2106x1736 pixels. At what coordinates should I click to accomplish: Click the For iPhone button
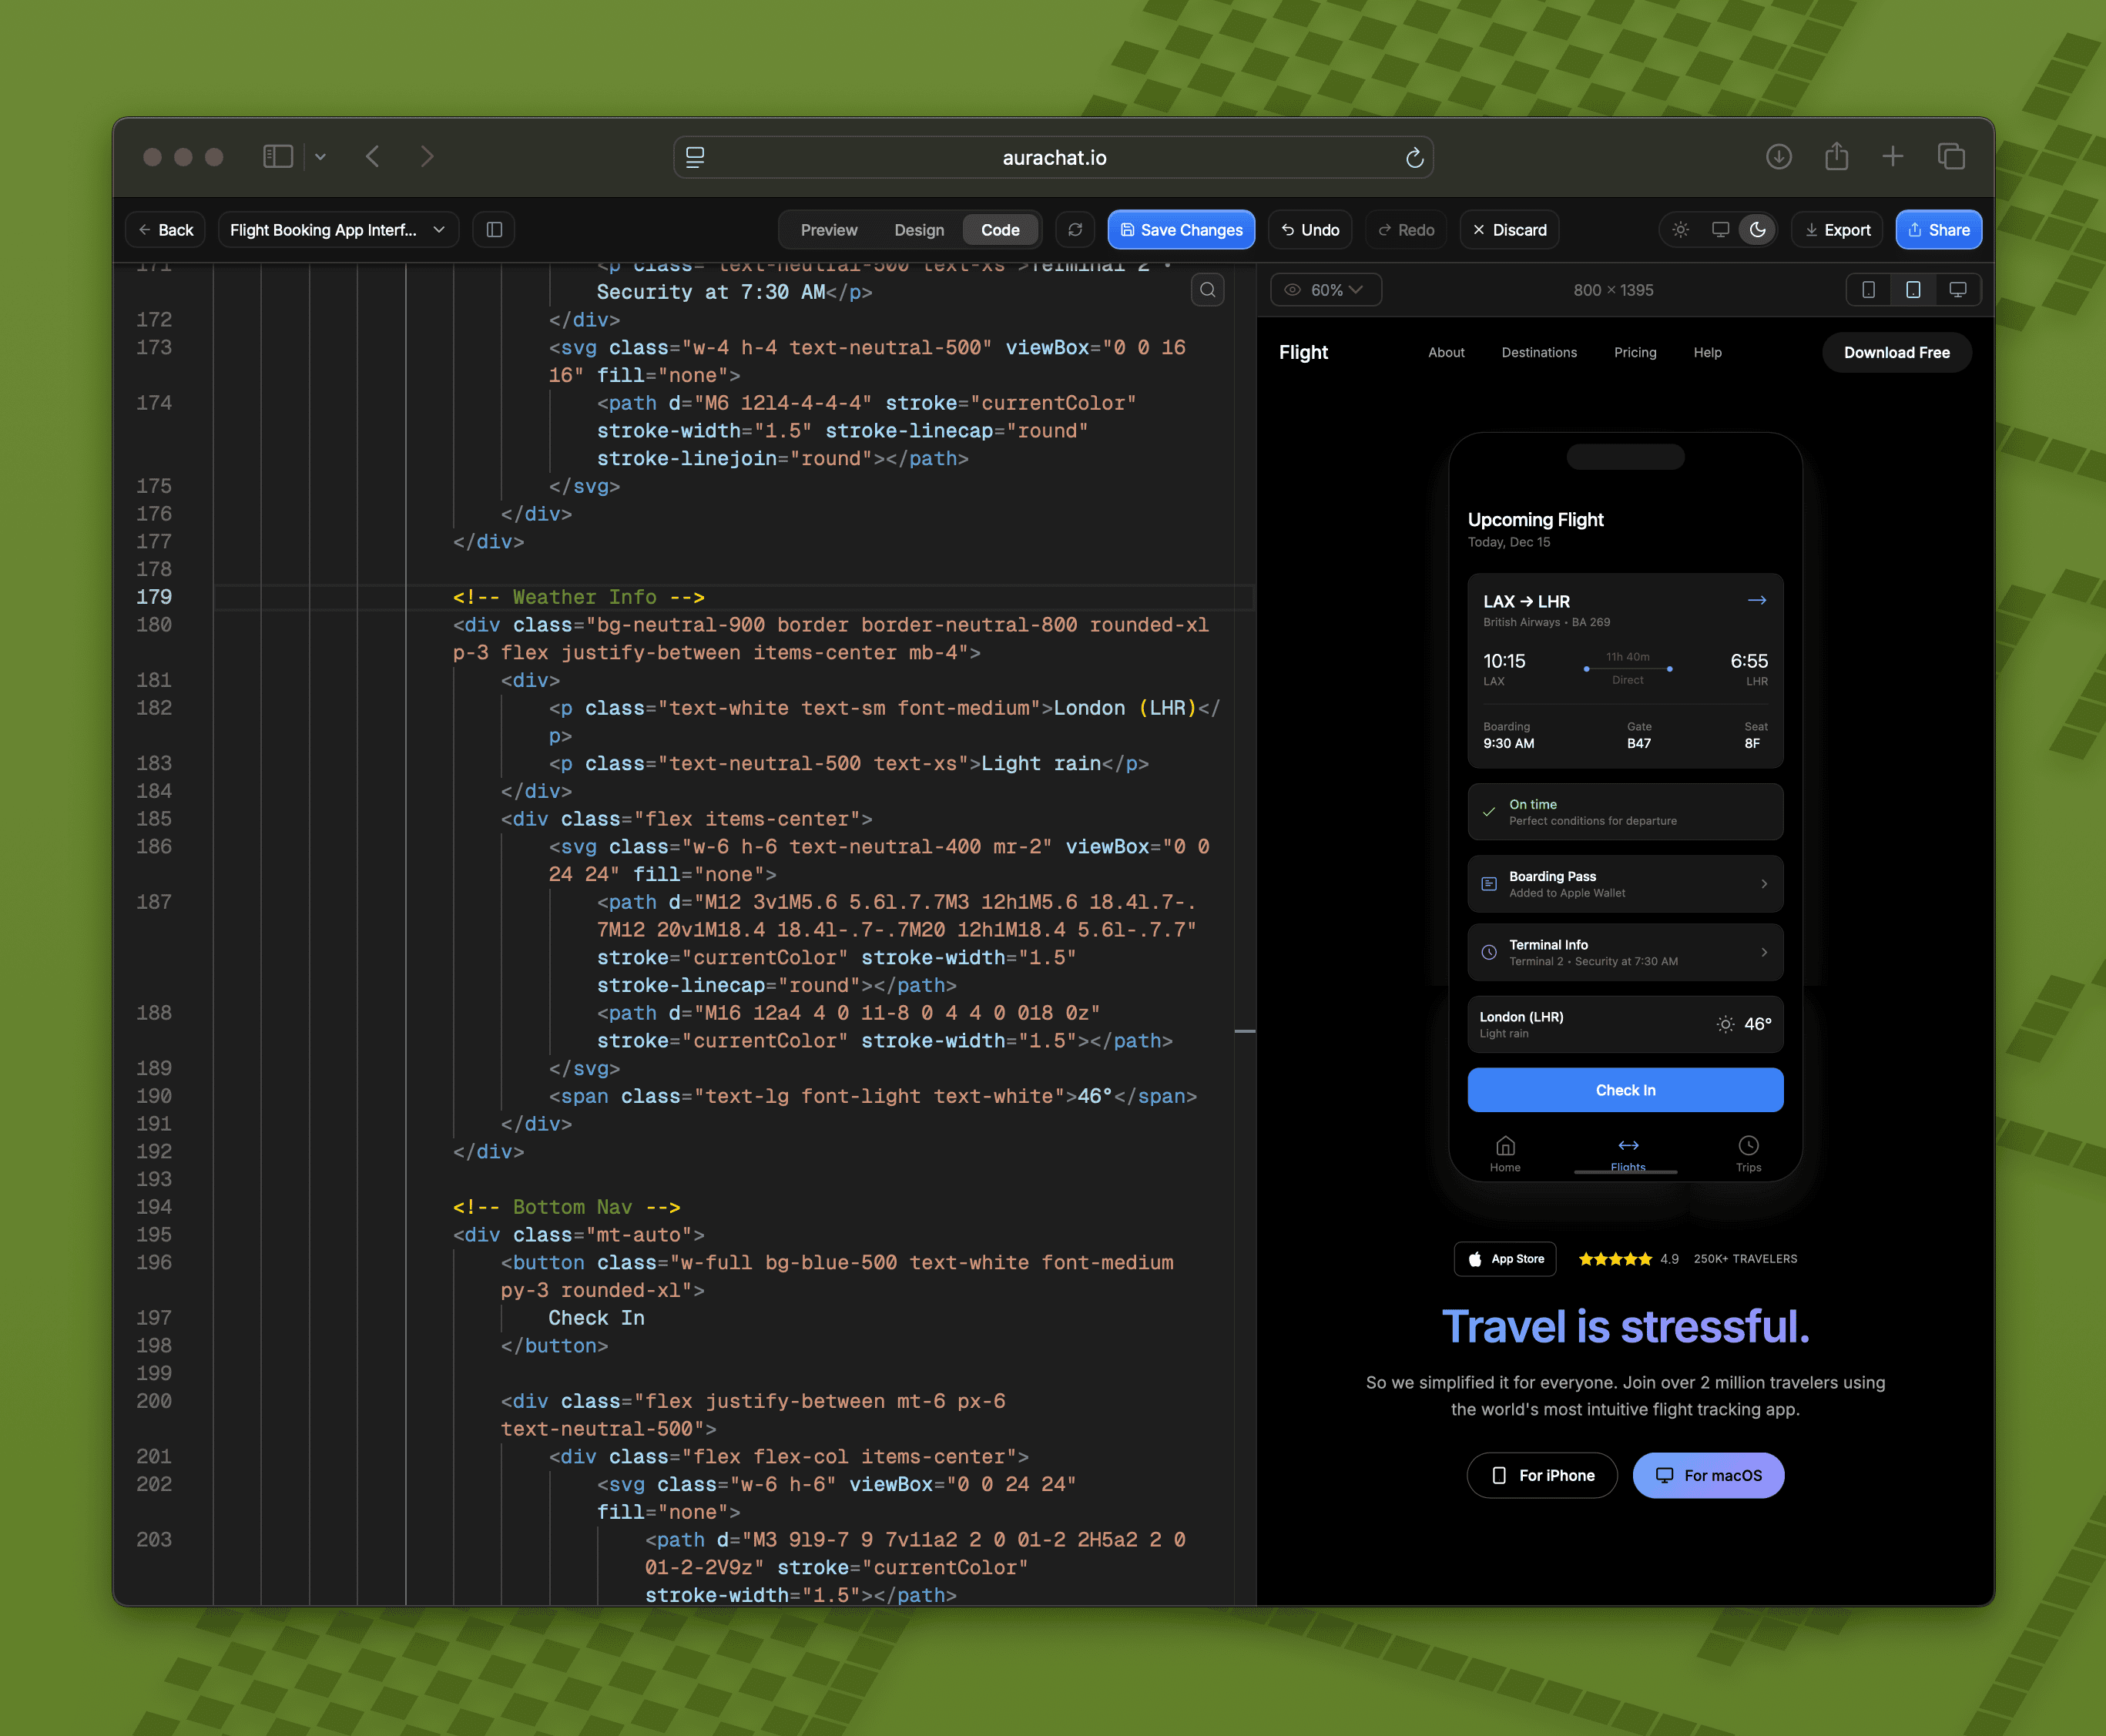coord(1542,1475)
